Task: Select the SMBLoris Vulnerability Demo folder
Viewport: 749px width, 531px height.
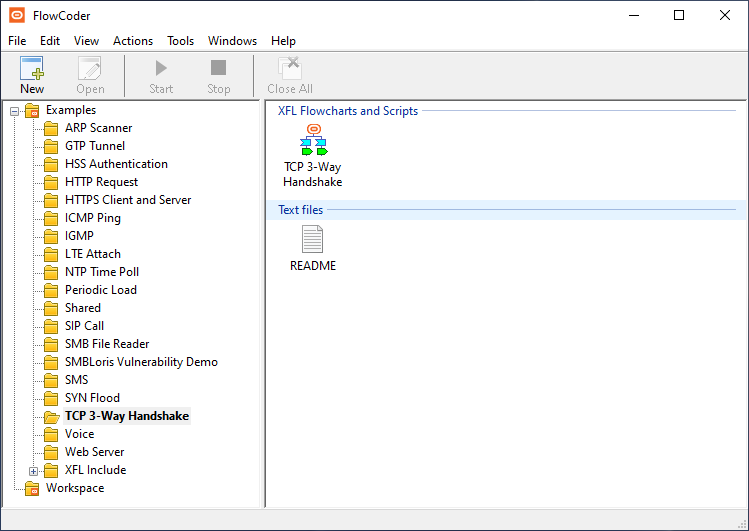Action: click(x=141, y=362)
